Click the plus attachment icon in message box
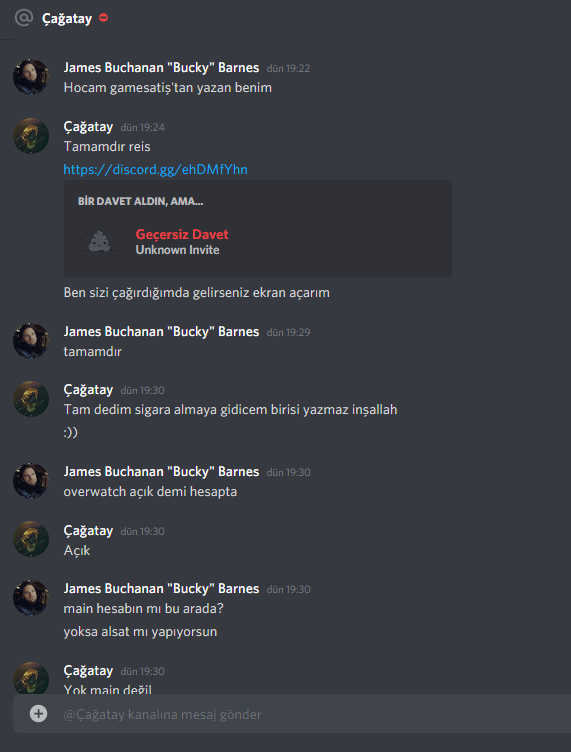Screen dimensions: 571x752 click(38, 714)
